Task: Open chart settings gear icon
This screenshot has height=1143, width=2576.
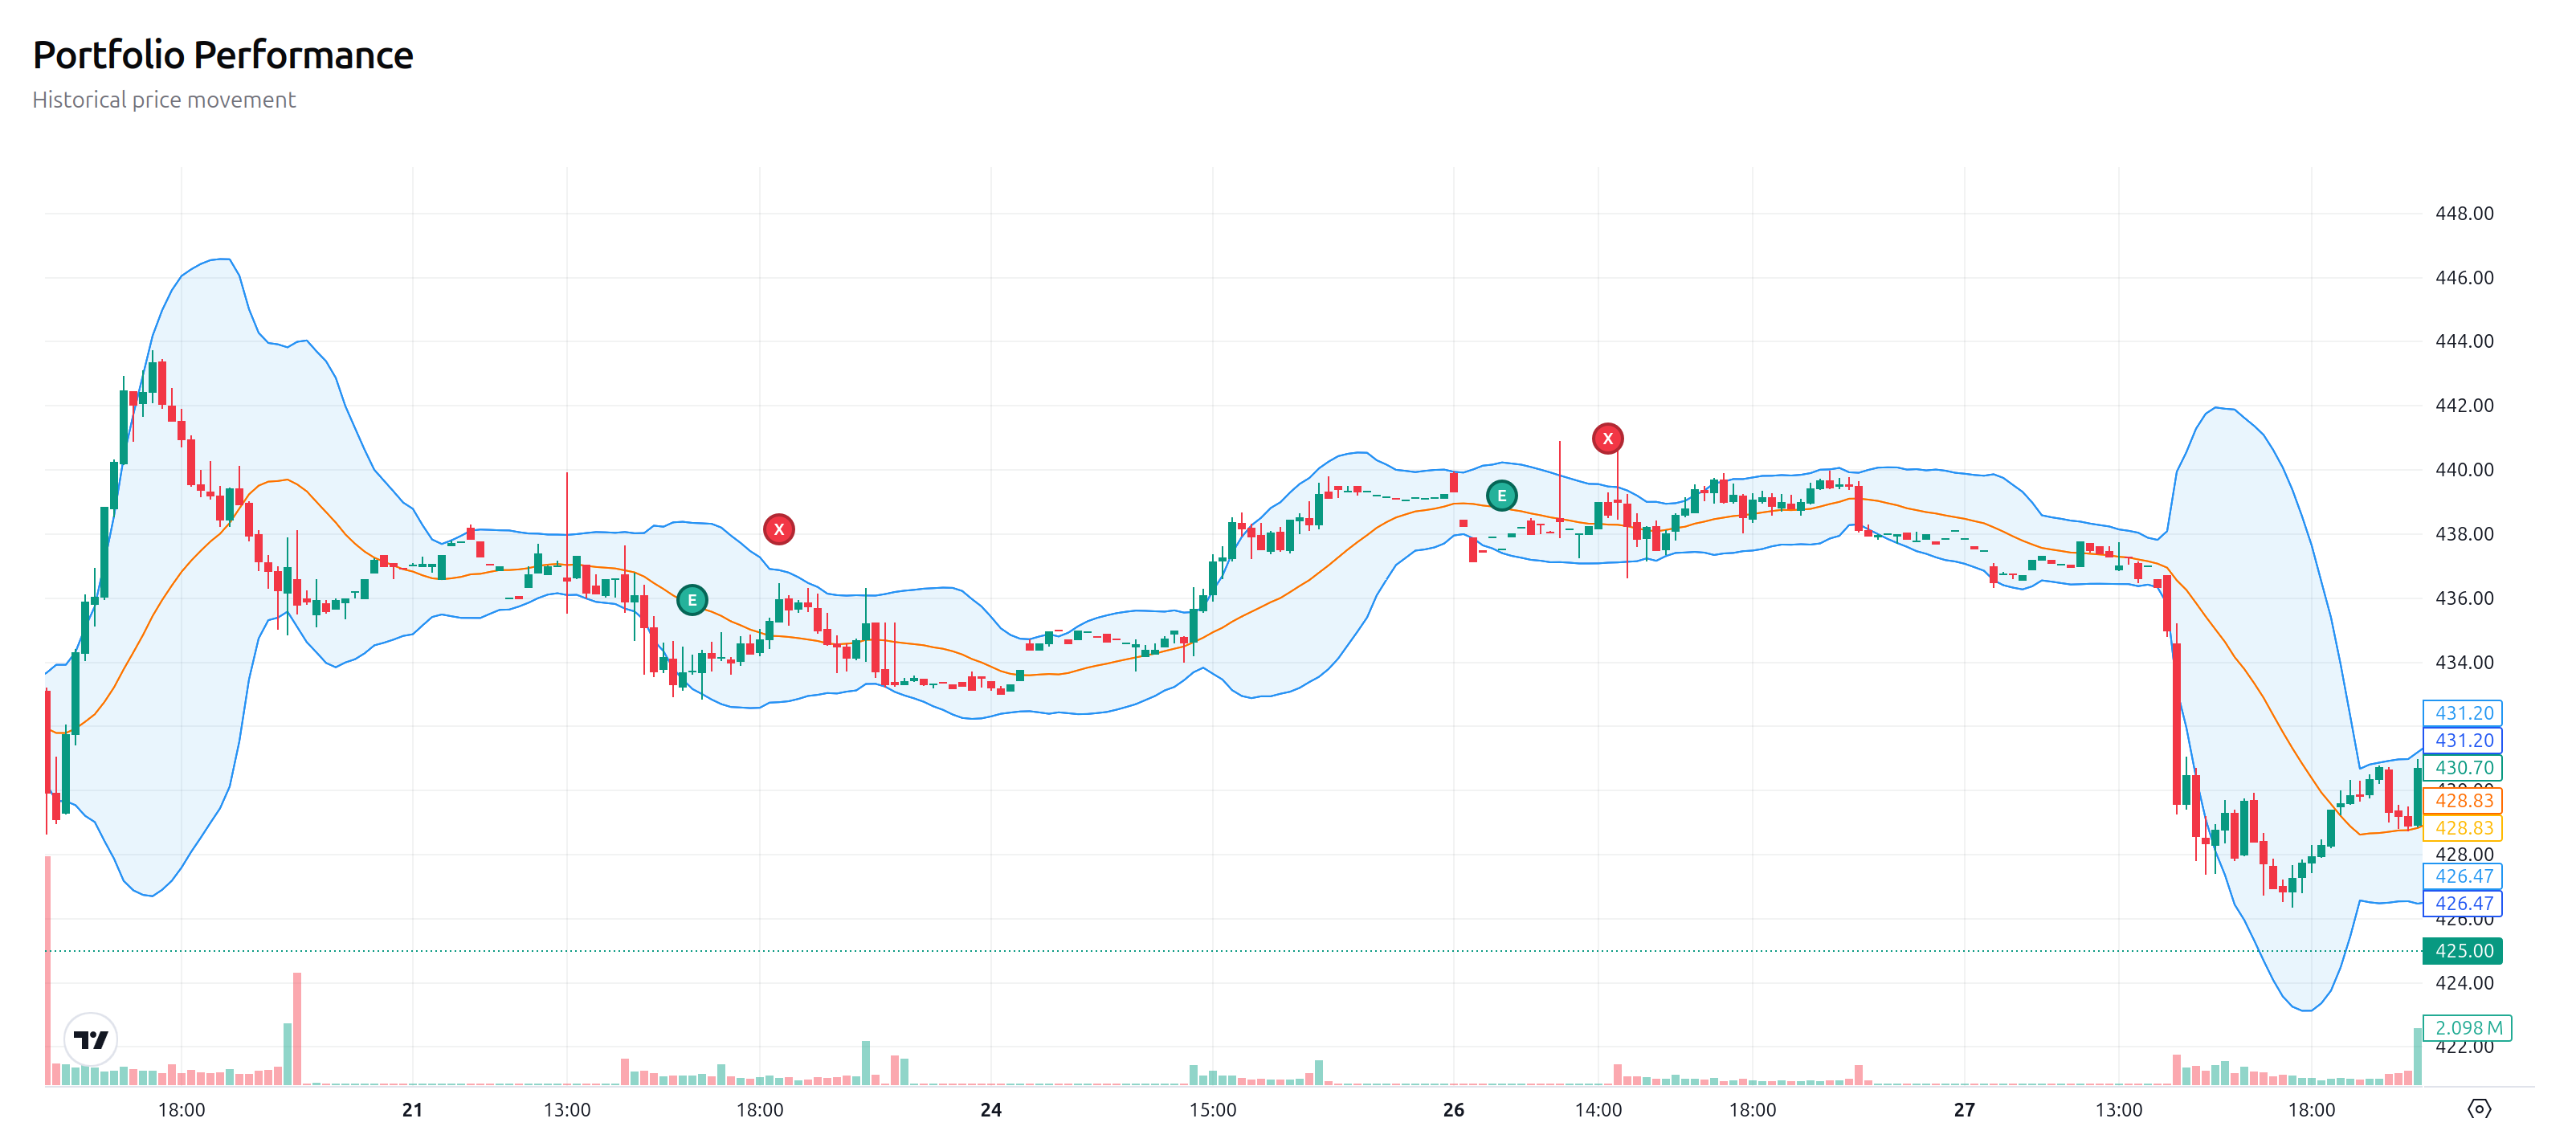Action: point(2479,1108)
